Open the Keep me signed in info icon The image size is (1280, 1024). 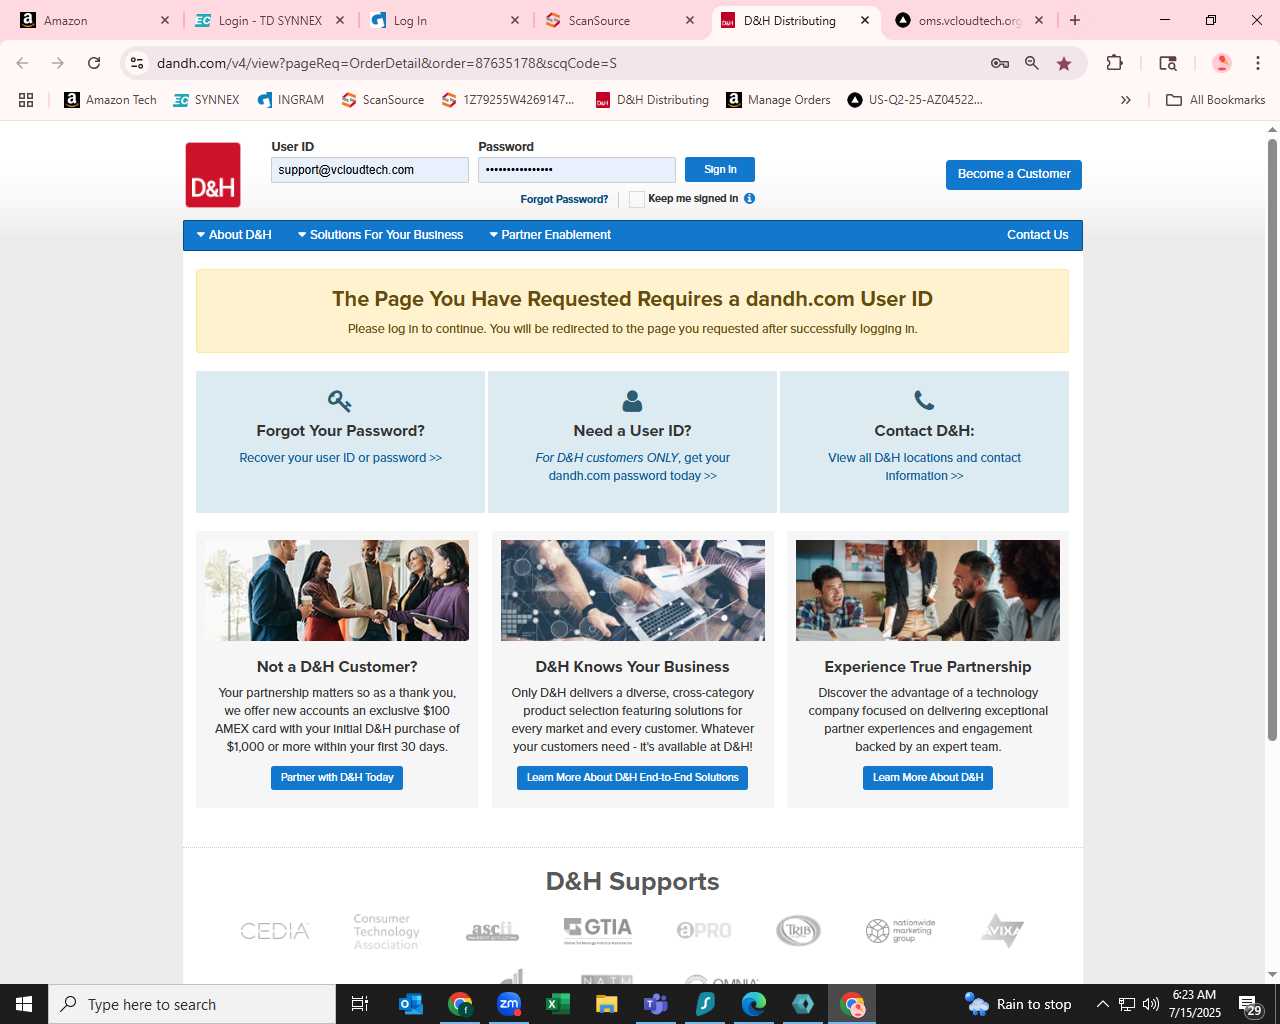point(749,198)
